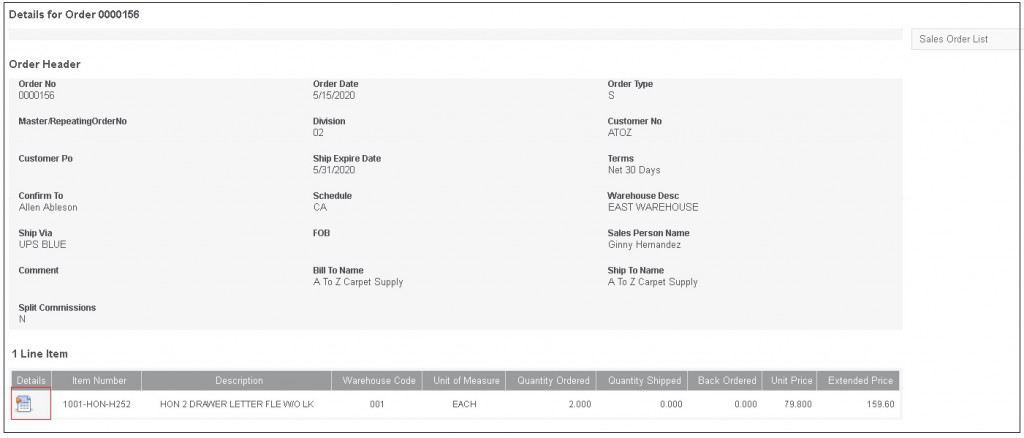
Task: Open the Sales Order List link
Action: [952, 39]
